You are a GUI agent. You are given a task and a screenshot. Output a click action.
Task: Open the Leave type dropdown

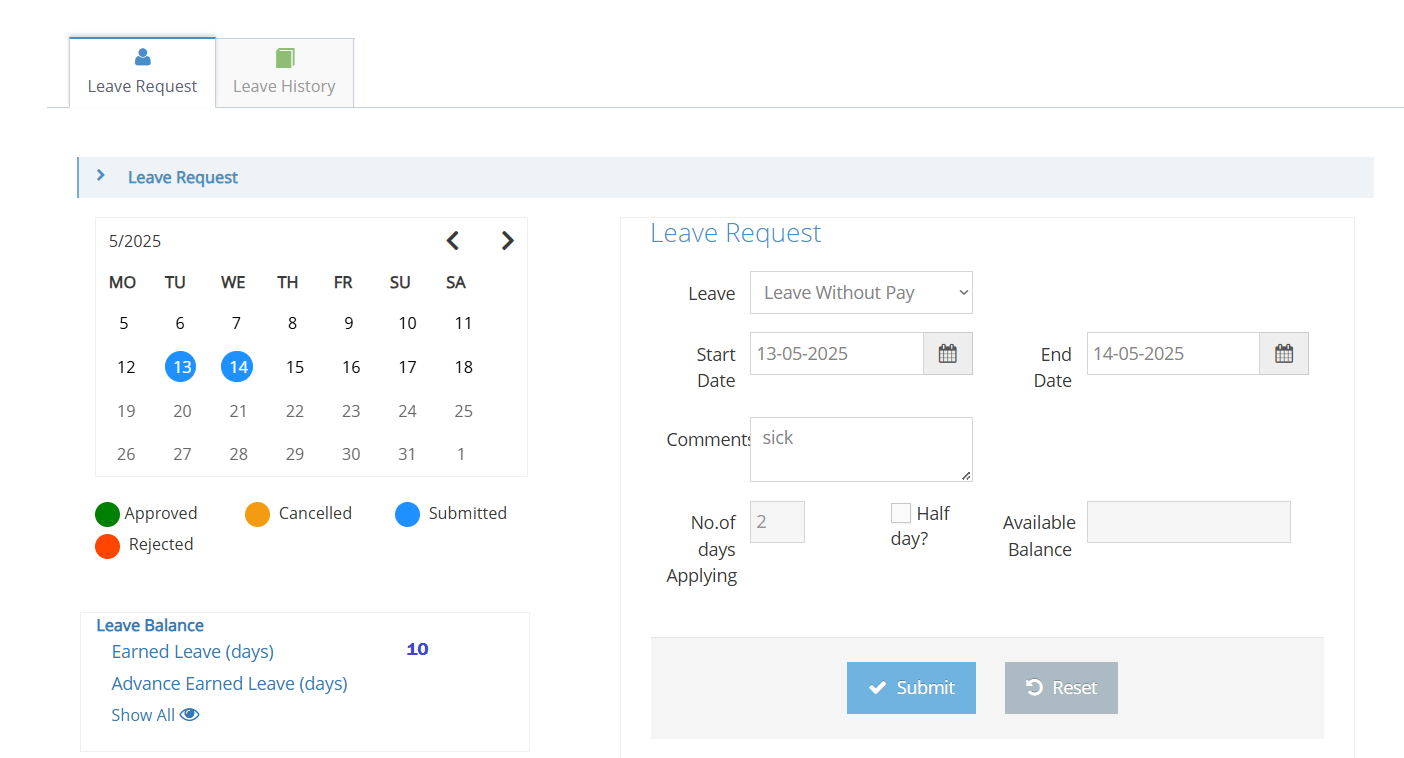(861, 293)
